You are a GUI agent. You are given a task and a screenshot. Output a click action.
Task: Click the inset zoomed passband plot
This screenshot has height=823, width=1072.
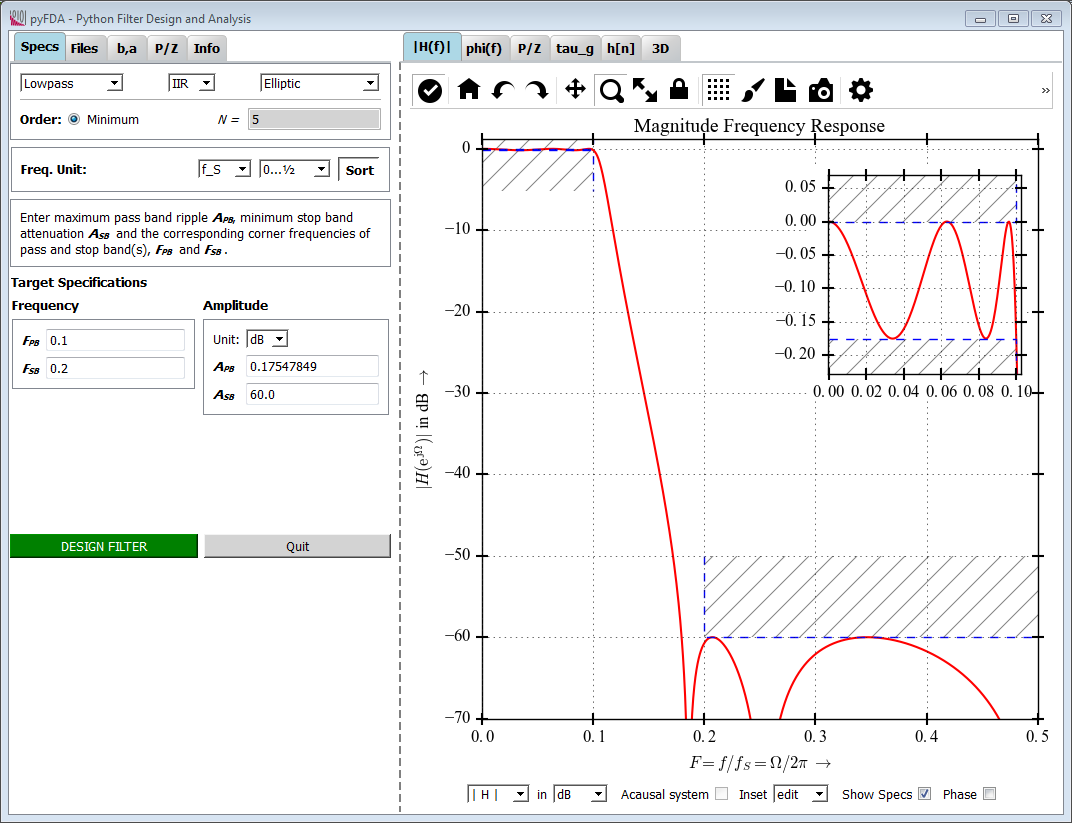(x=923, y=274)
